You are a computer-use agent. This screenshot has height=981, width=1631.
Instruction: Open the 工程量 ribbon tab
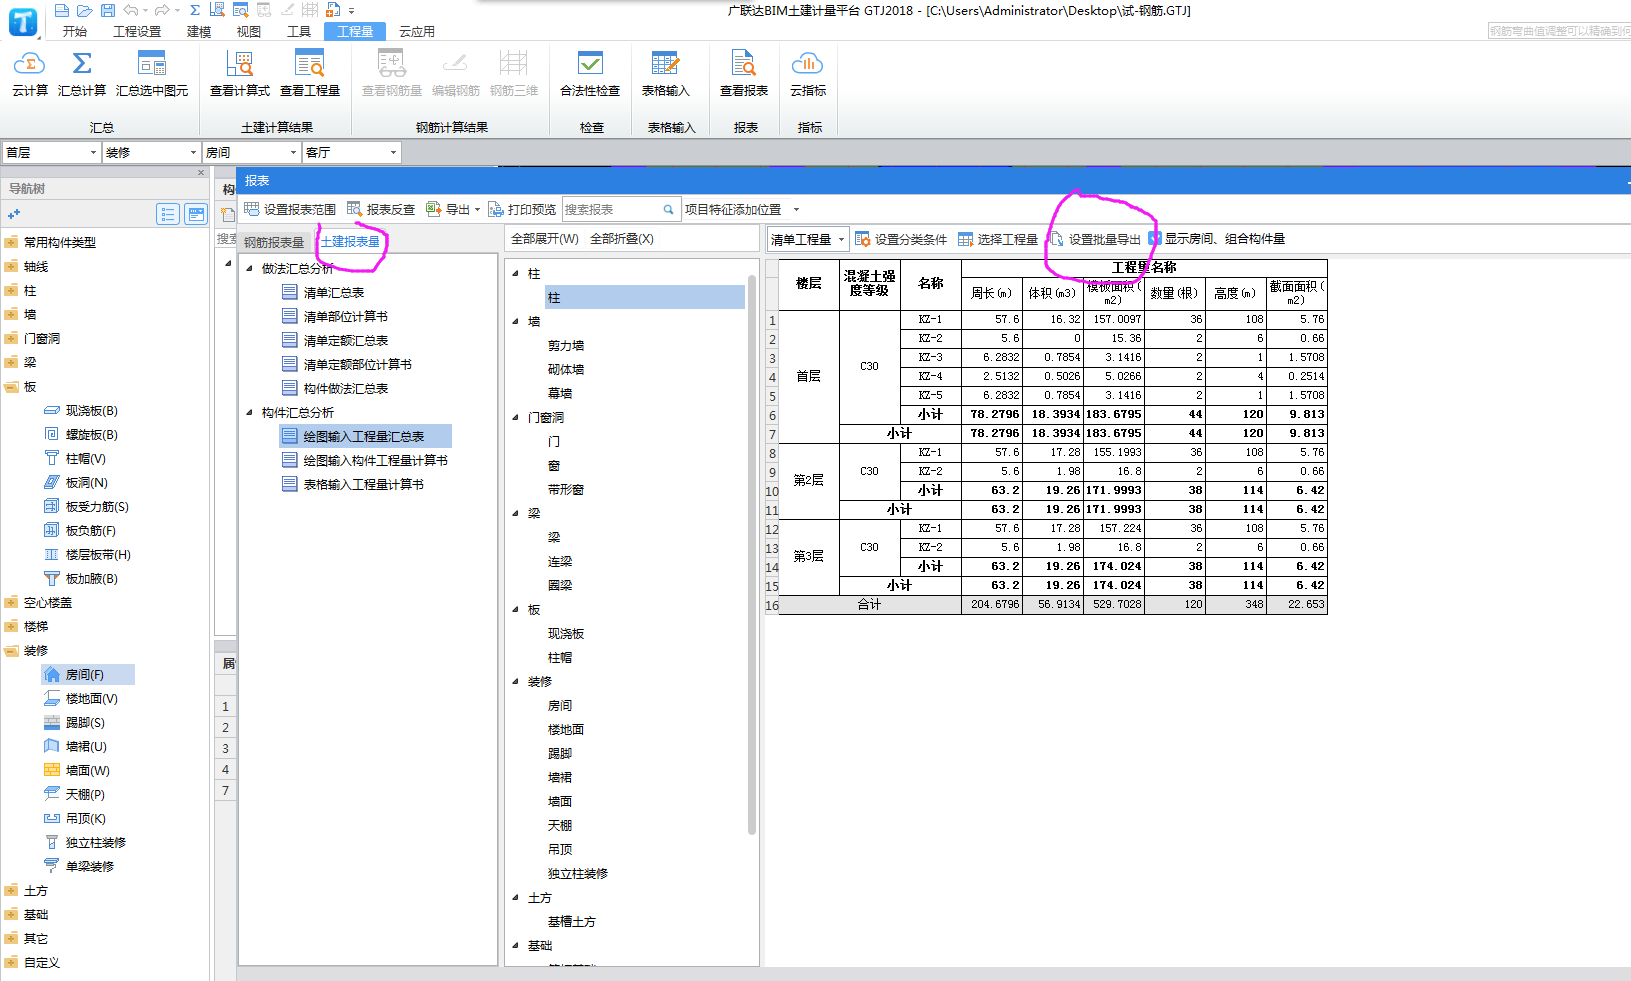pos(355,31)
